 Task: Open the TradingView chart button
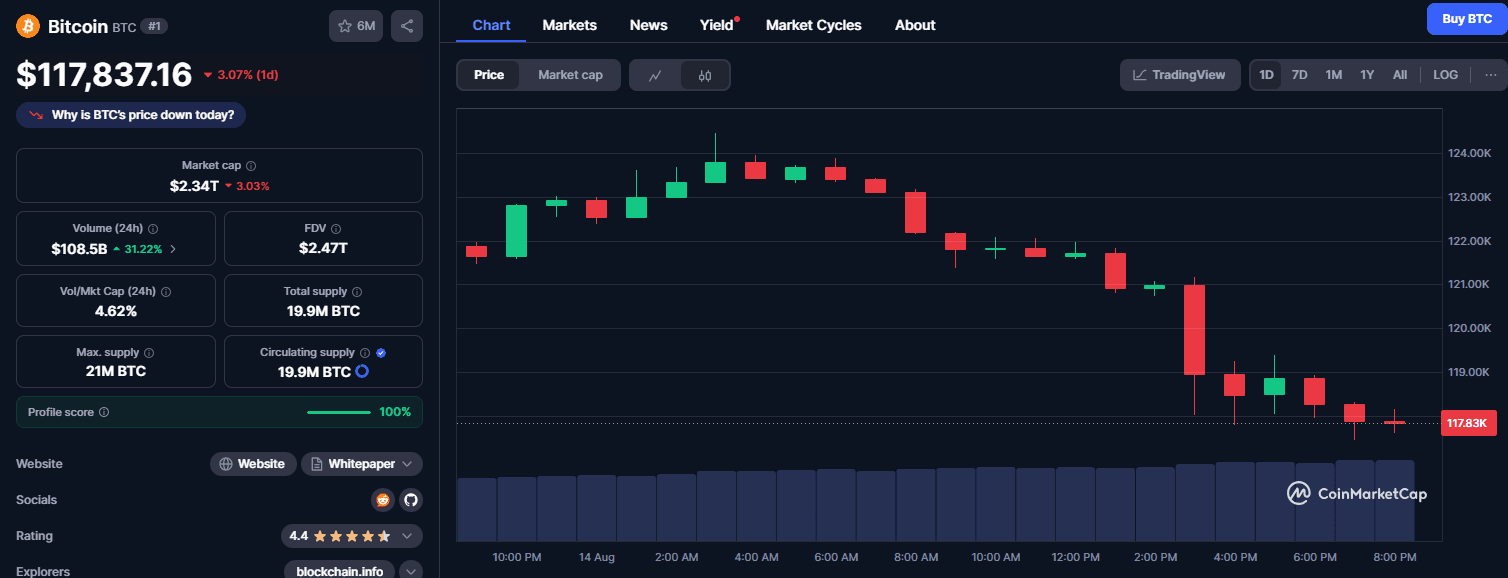(1180, 75)
